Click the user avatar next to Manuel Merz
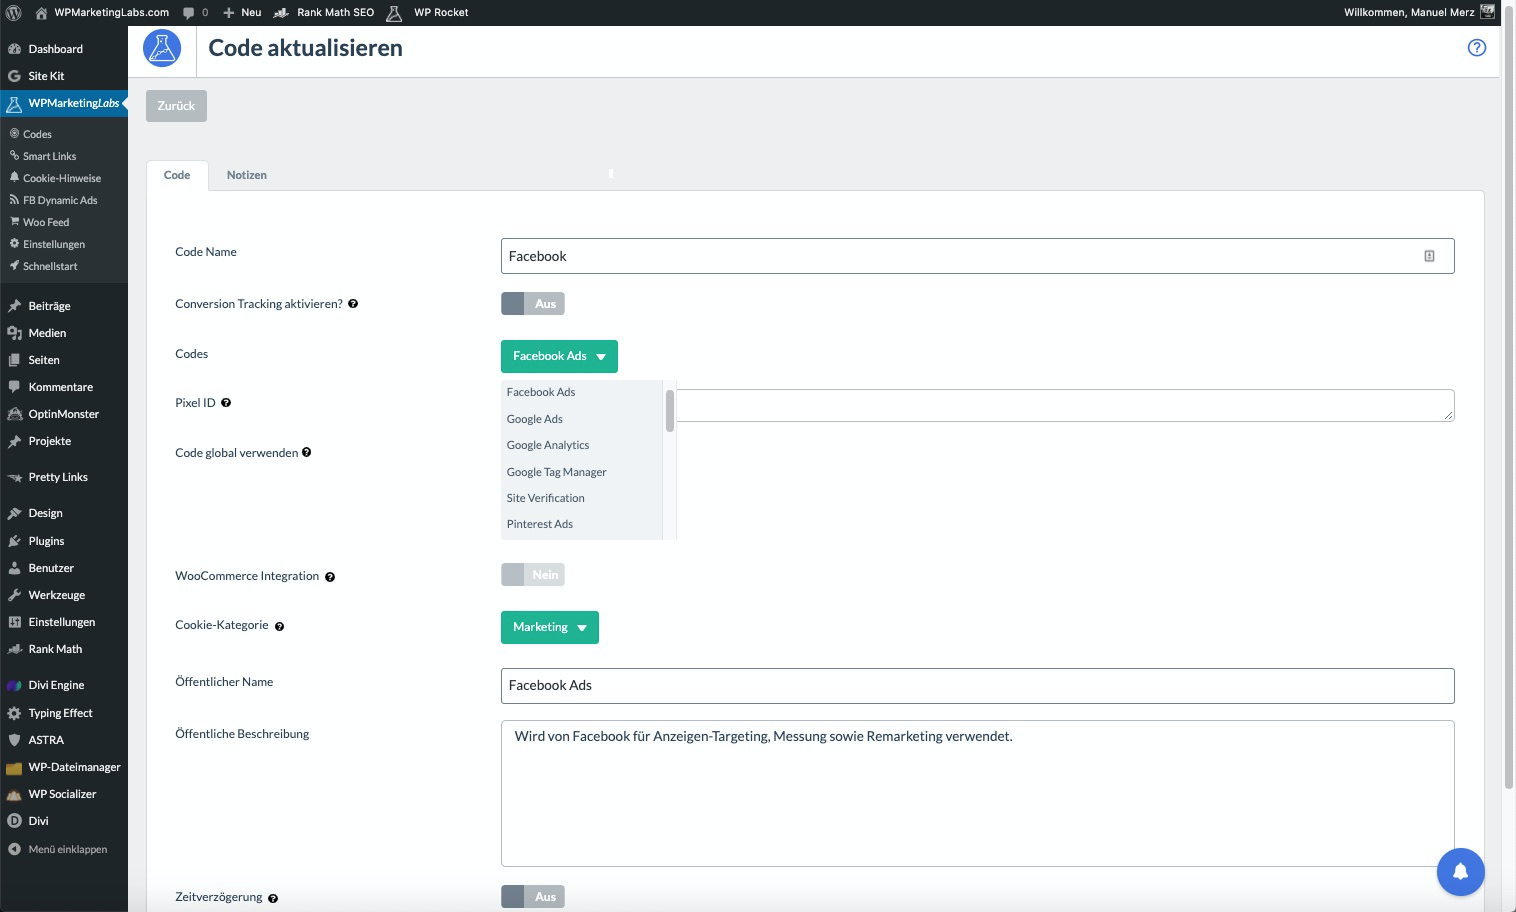 click(x=1487, y=12)
